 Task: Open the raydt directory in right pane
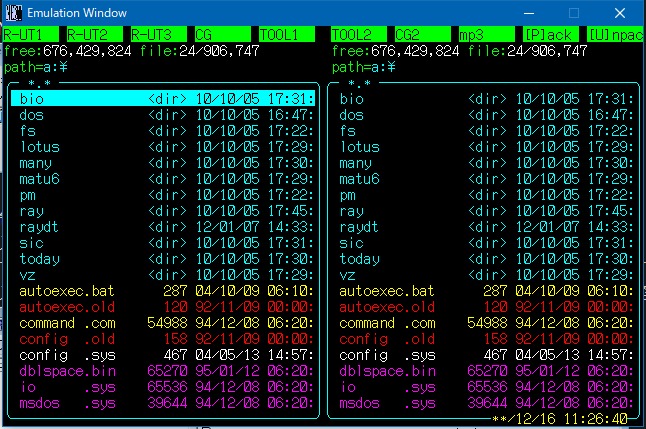click(x=359, y=227)
